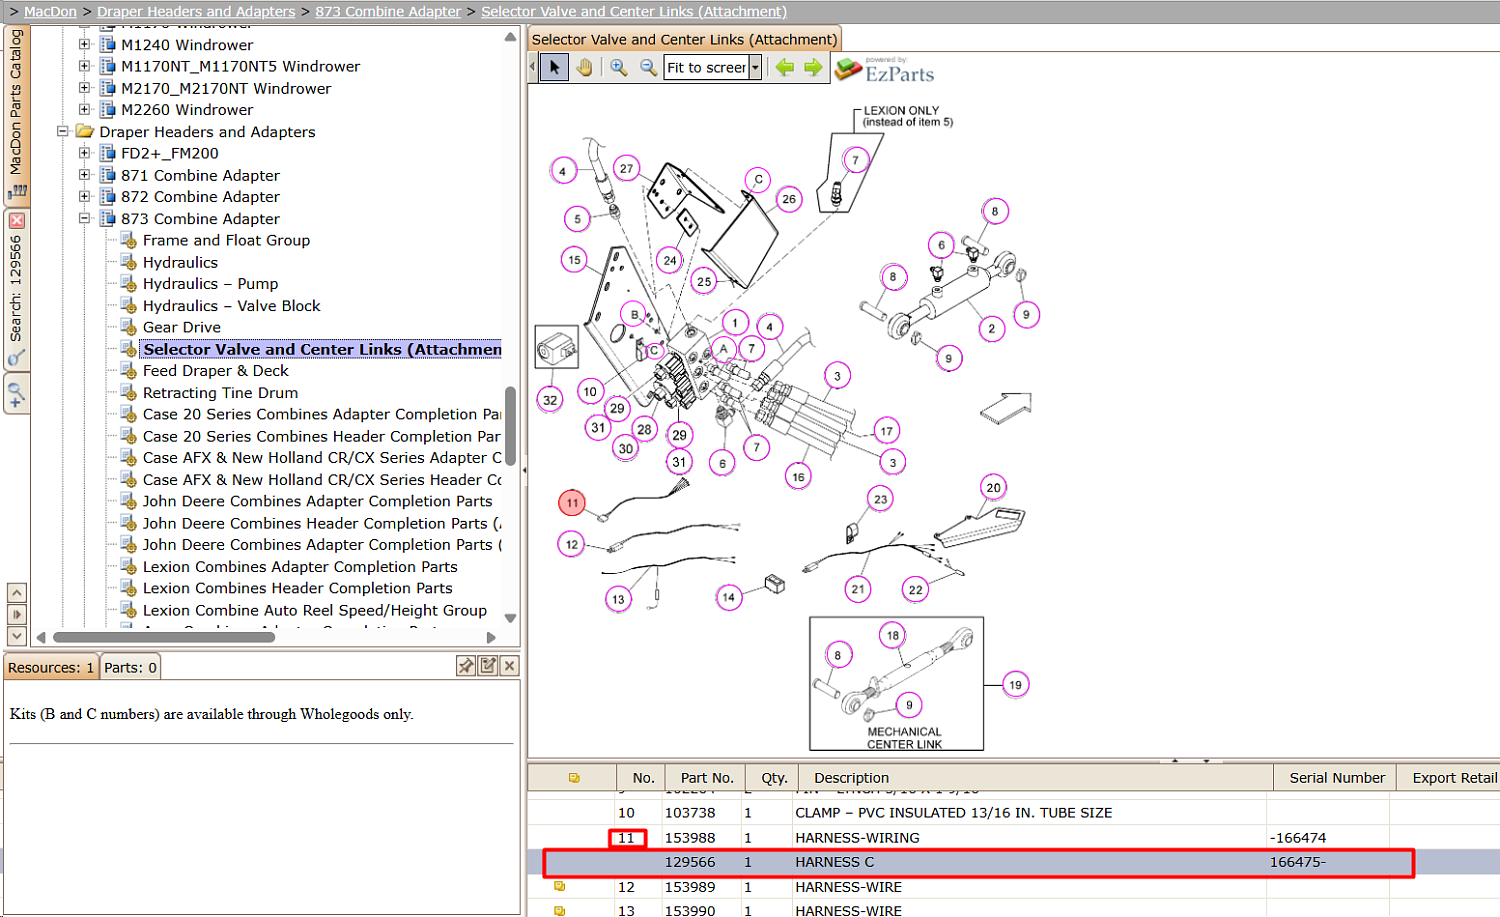Select the Selector Valve and Center Links diagram tab
The width and height of the screenshot is (1500, 917).
click(684, 39)
